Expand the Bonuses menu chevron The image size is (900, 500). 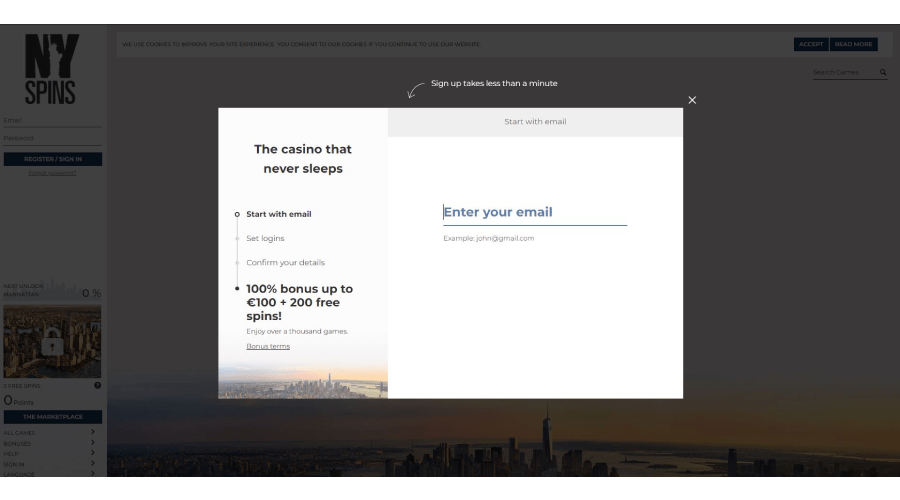pyautogui.click(x=93, y=443)
